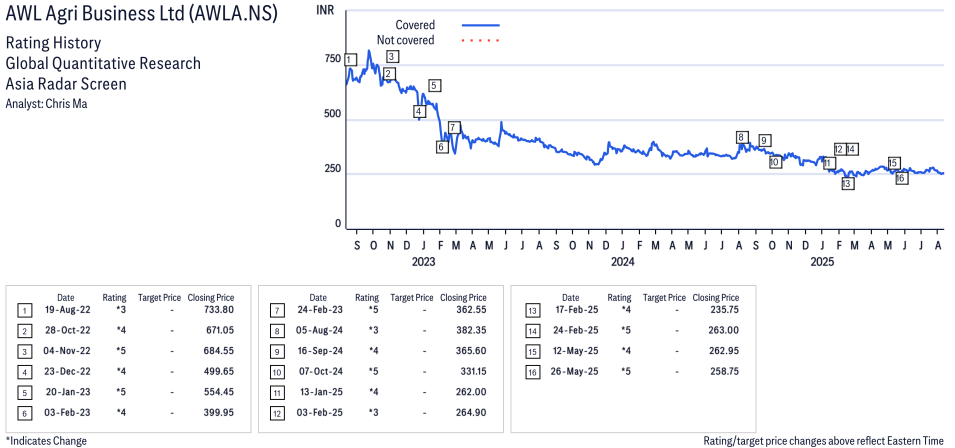Click chart marker 7 on chart
Viewport: 955px width, 448px height.
coord(454,127)
